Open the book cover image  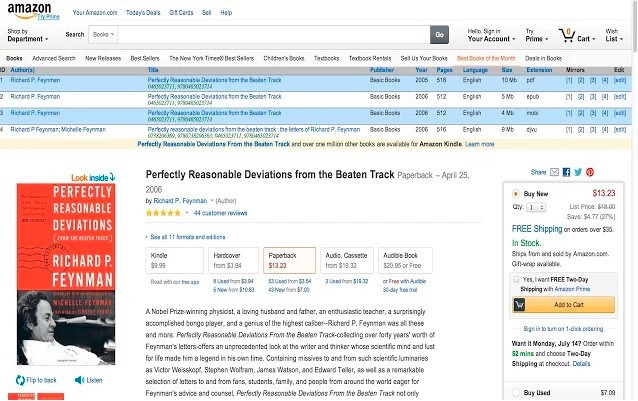pyautogui.click(x=66, y=274)
